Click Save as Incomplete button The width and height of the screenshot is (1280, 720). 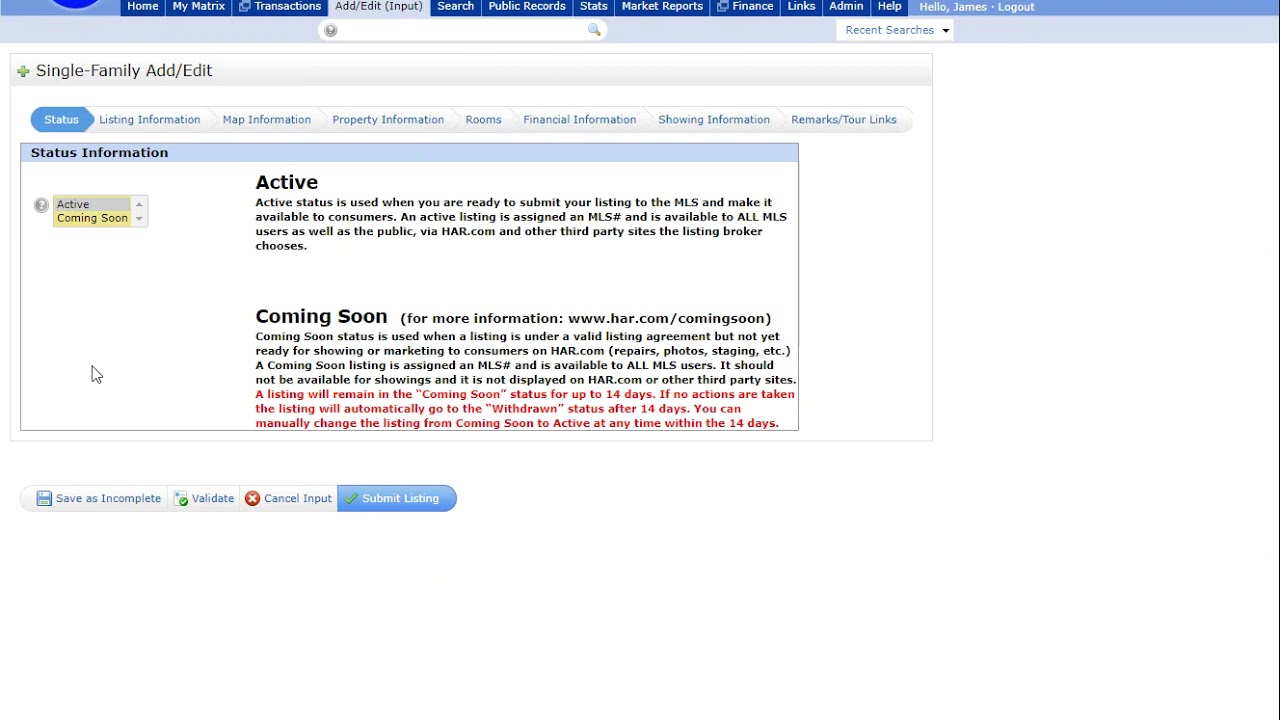point(98,498)
